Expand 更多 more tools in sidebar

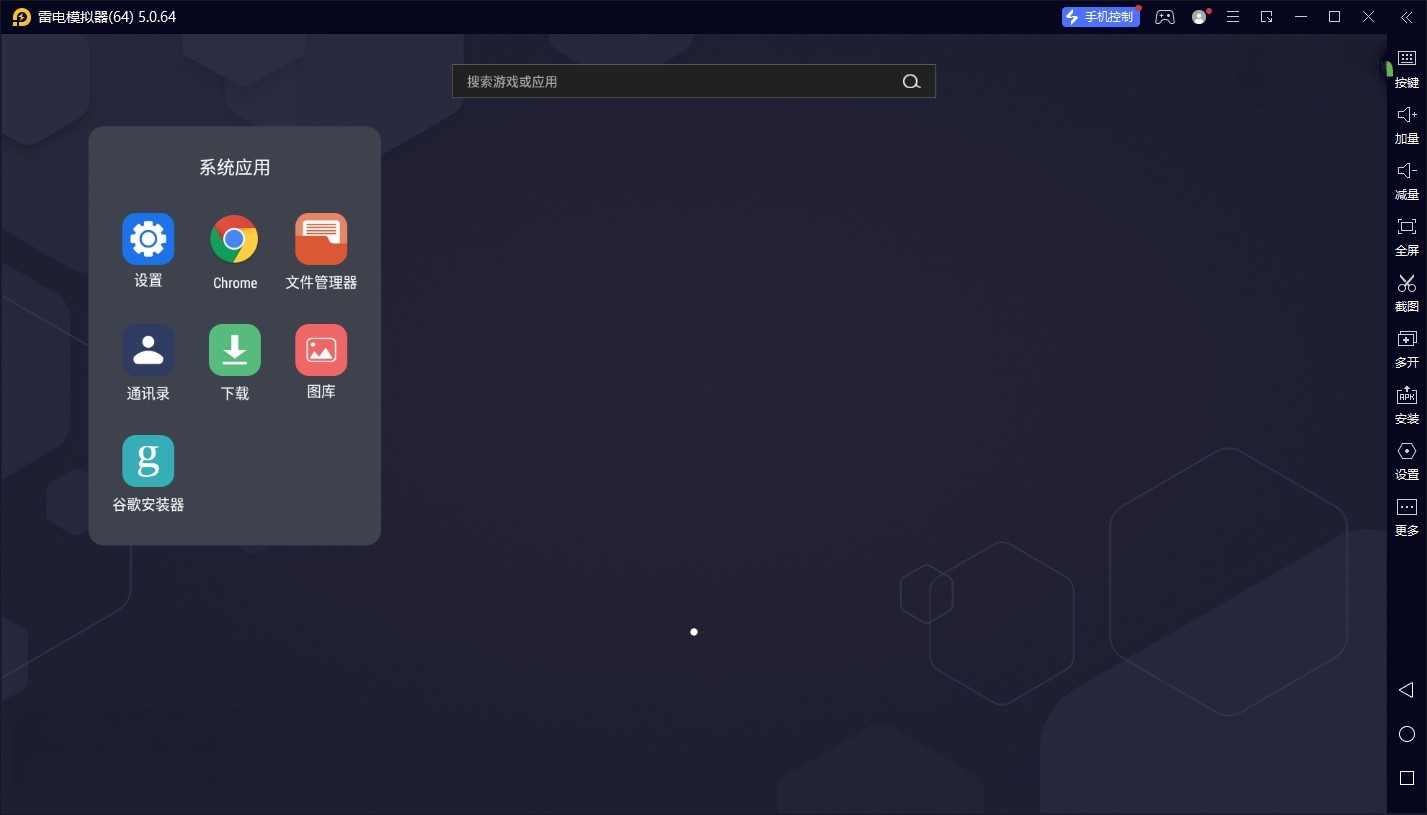pos(1406,516)
